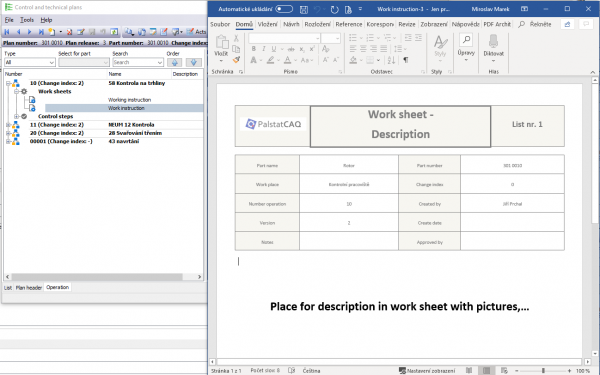Open bullet list dropdown arrow
The height and width of the screenshot is (375, 600).
pos(361,38)
